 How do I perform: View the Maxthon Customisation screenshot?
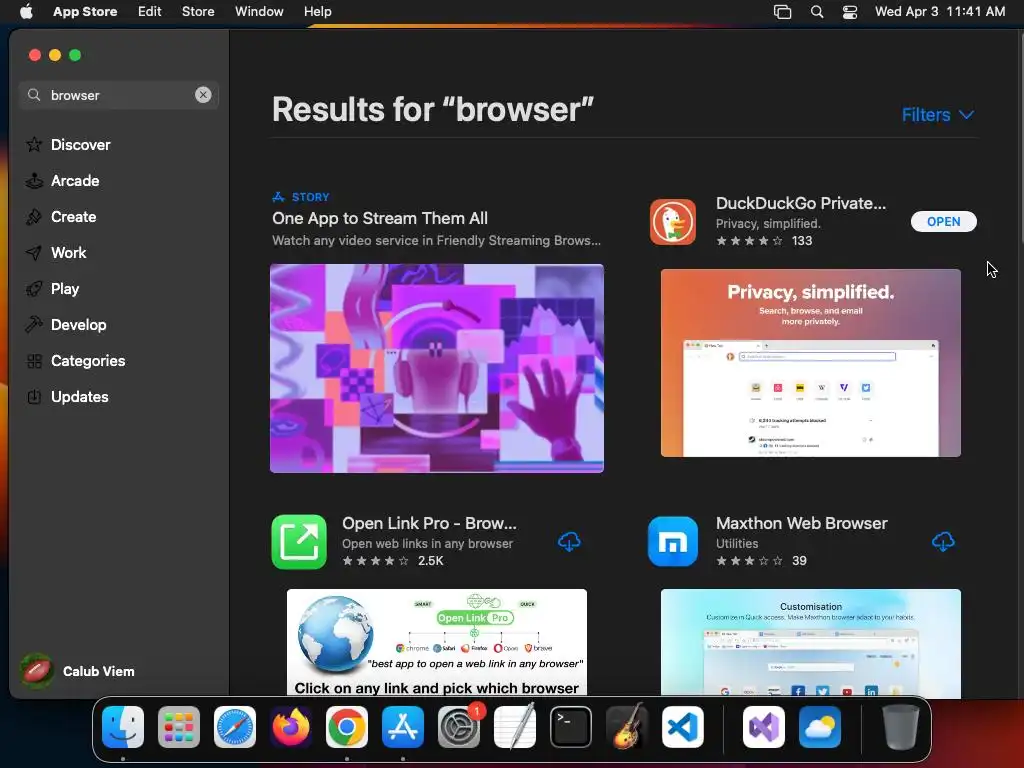click(810, 643)
